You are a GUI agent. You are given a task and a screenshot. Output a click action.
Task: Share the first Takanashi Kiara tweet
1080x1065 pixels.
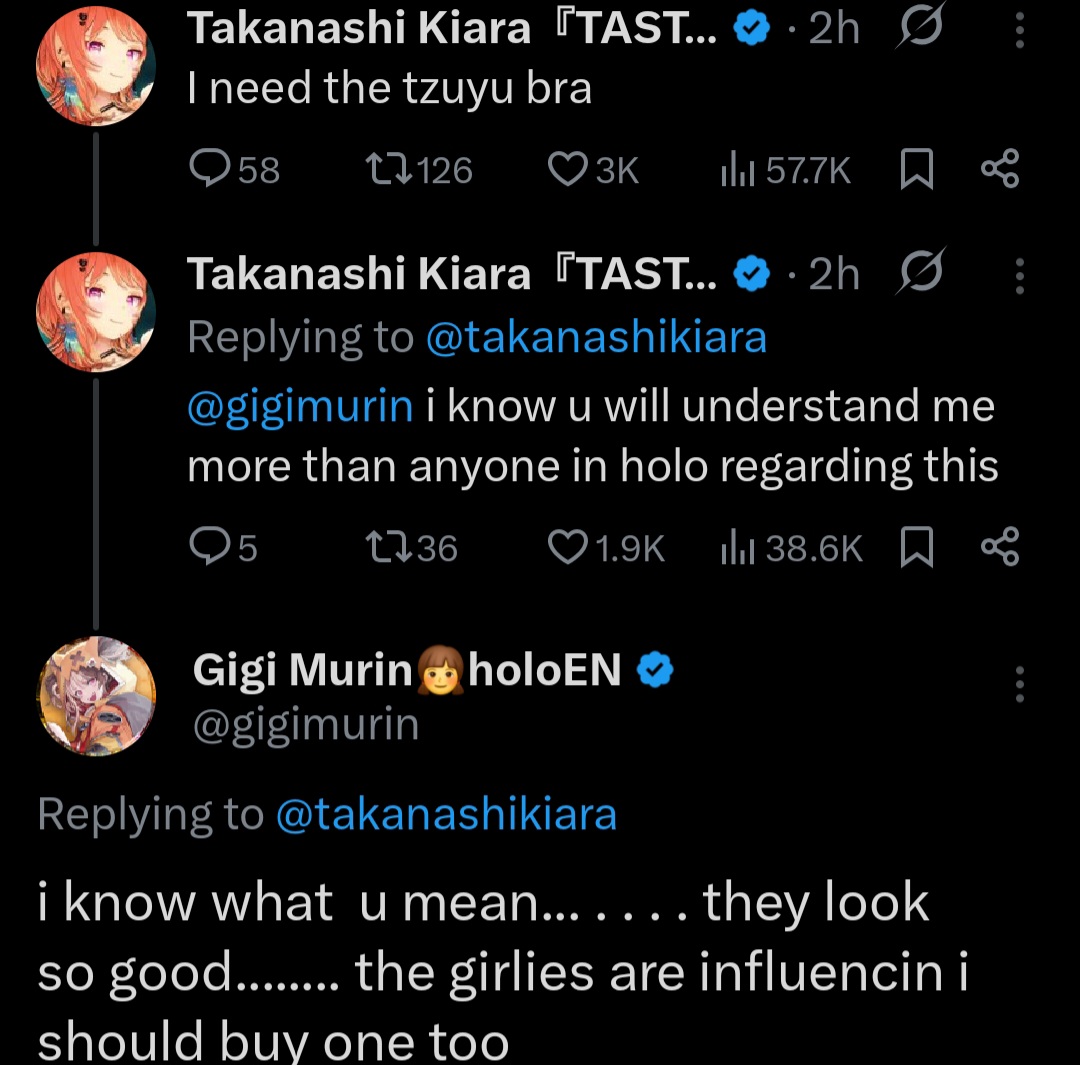(999, 170)
